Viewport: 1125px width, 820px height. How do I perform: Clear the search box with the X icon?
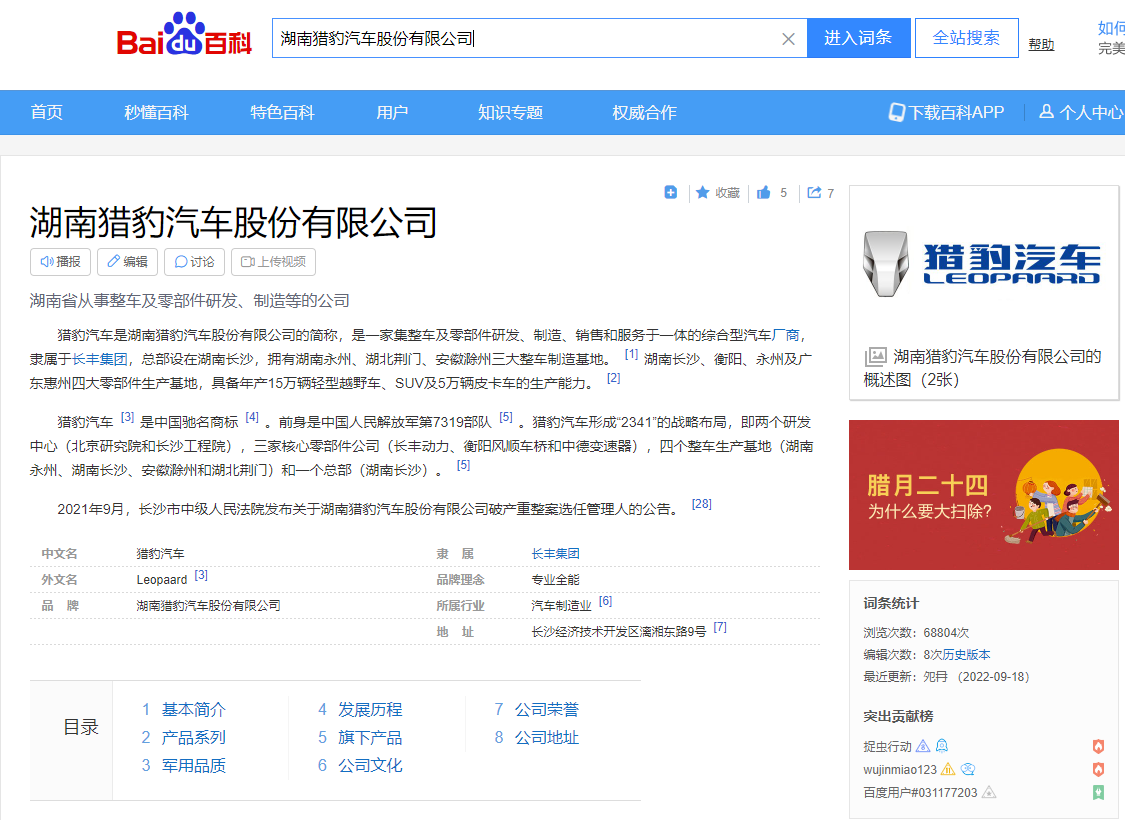point(788,39)
